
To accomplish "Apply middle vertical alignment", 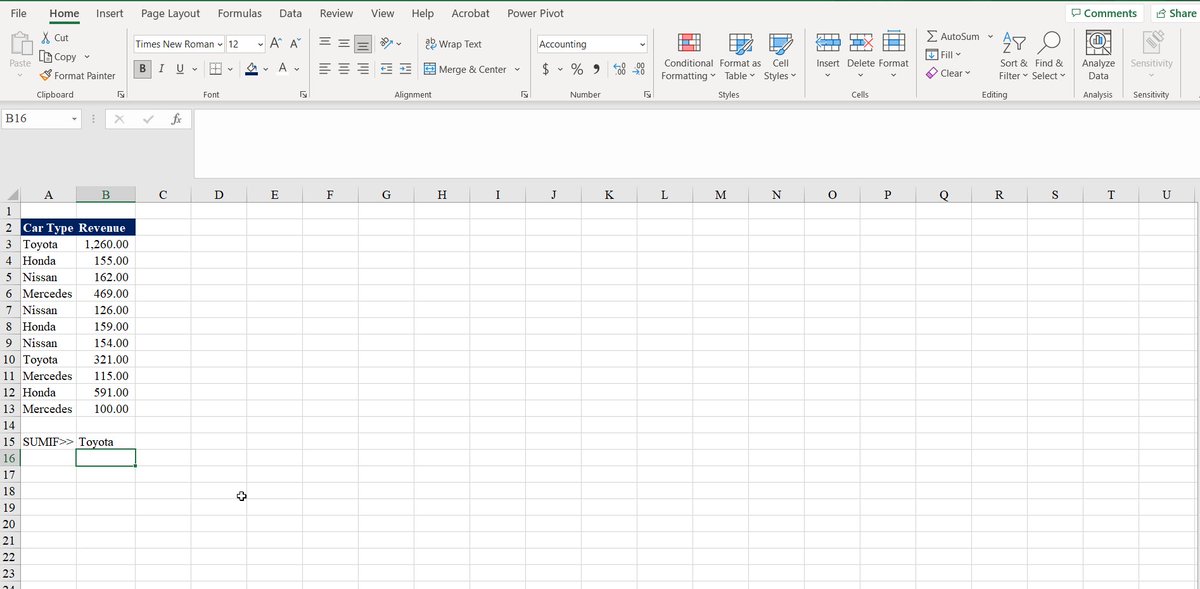I will (x=344, y=44).
